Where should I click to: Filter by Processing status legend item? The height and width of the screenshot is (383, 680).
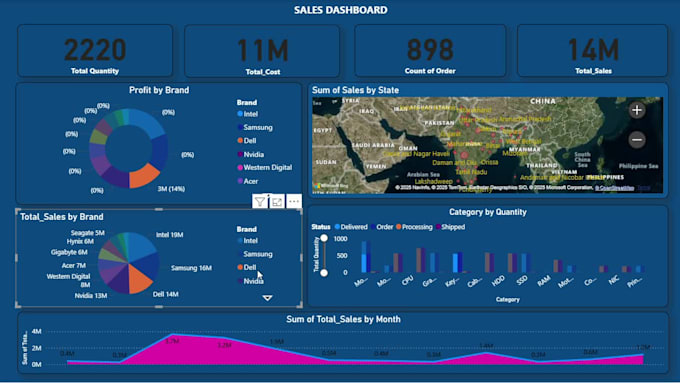click(414, 227)
